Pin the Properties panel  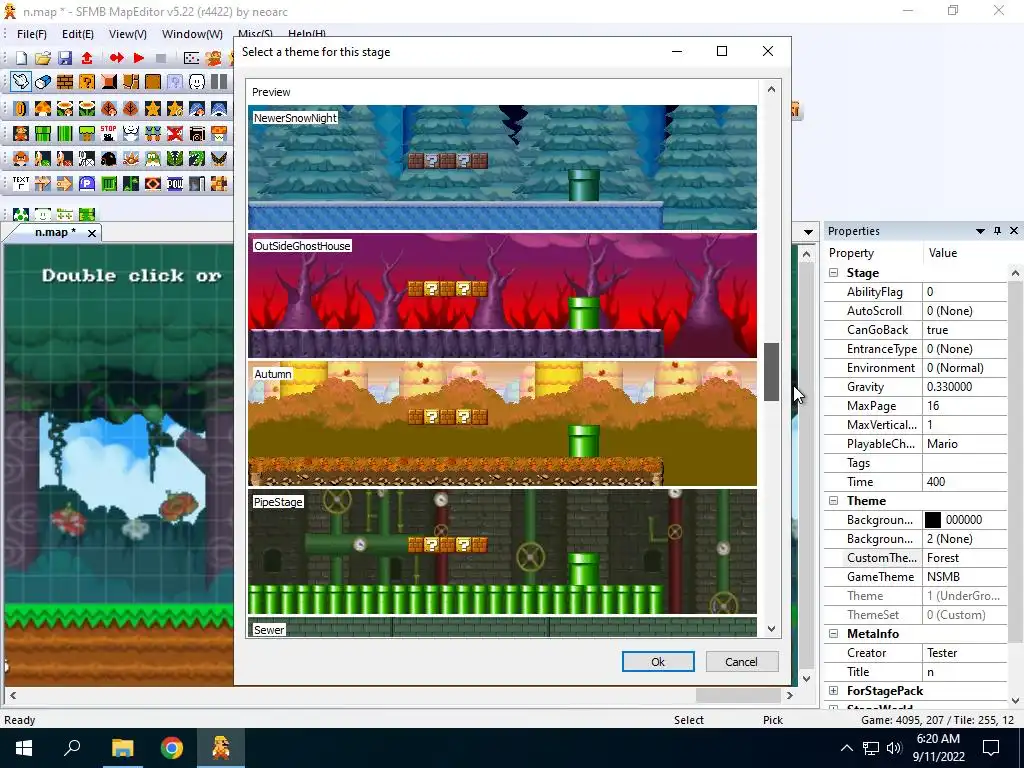click(997, 231)
